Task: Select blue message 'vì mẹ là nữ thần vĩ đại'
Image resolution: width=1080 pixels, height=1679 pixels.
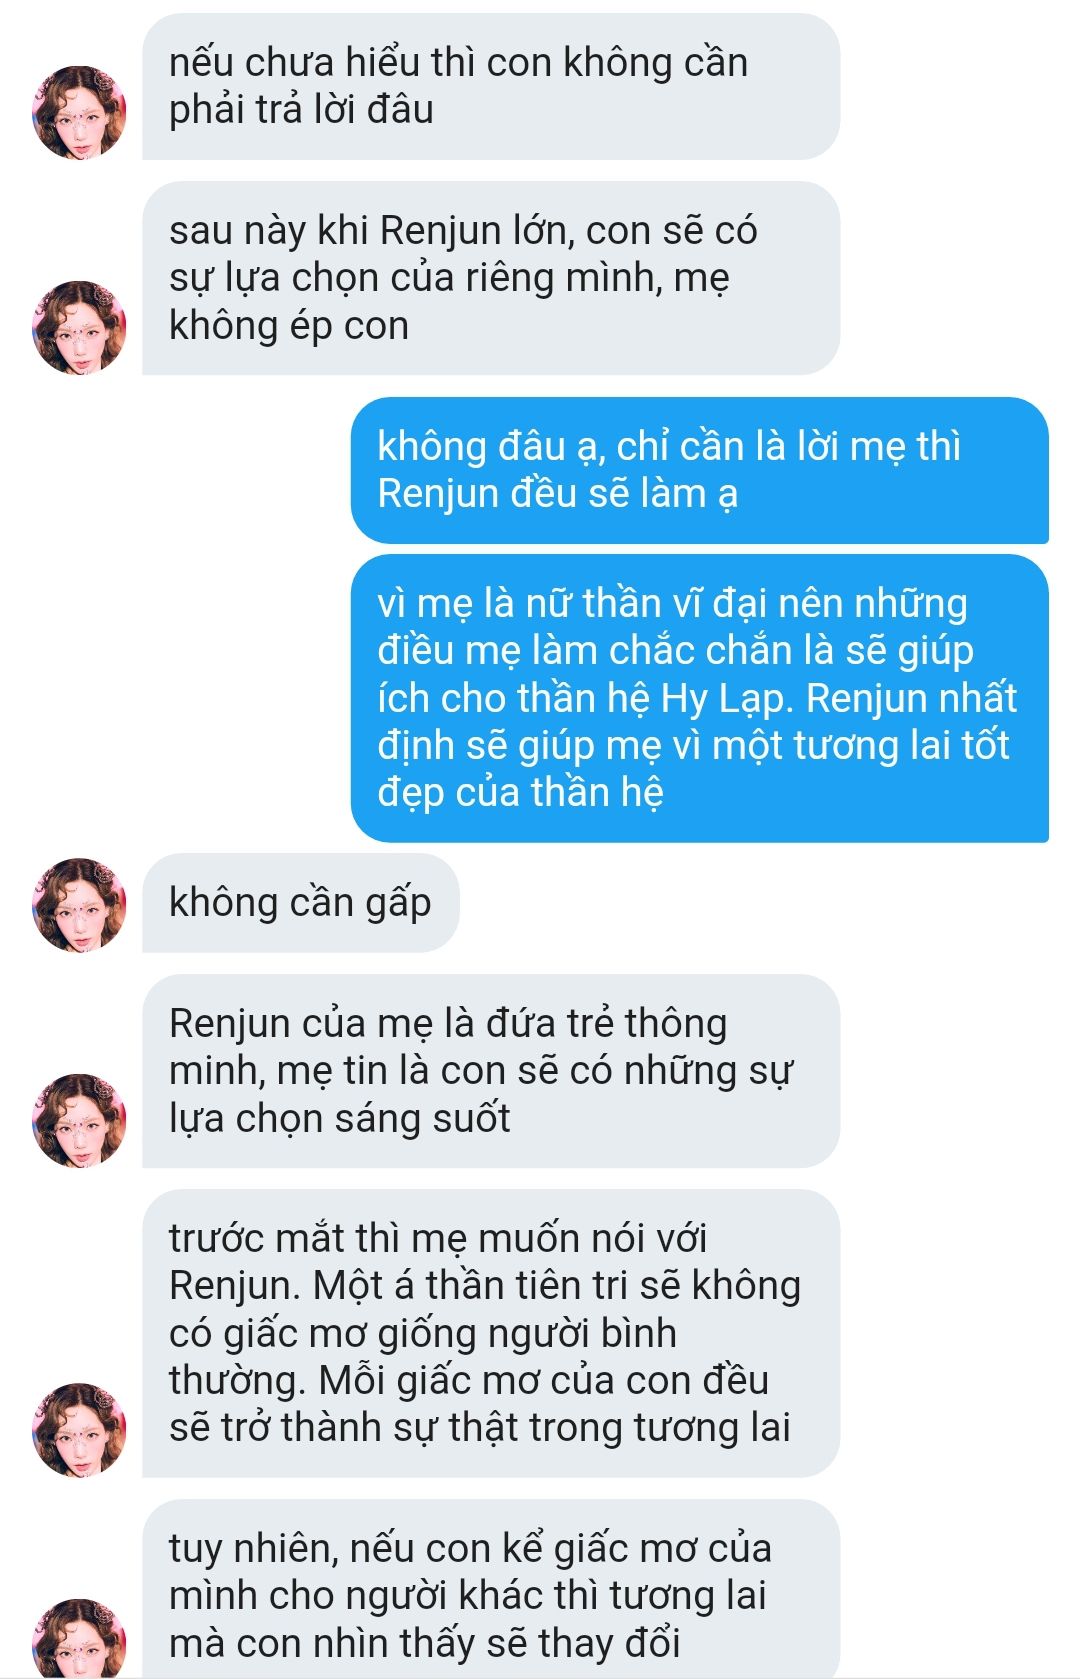Action: tap(700, 698)
